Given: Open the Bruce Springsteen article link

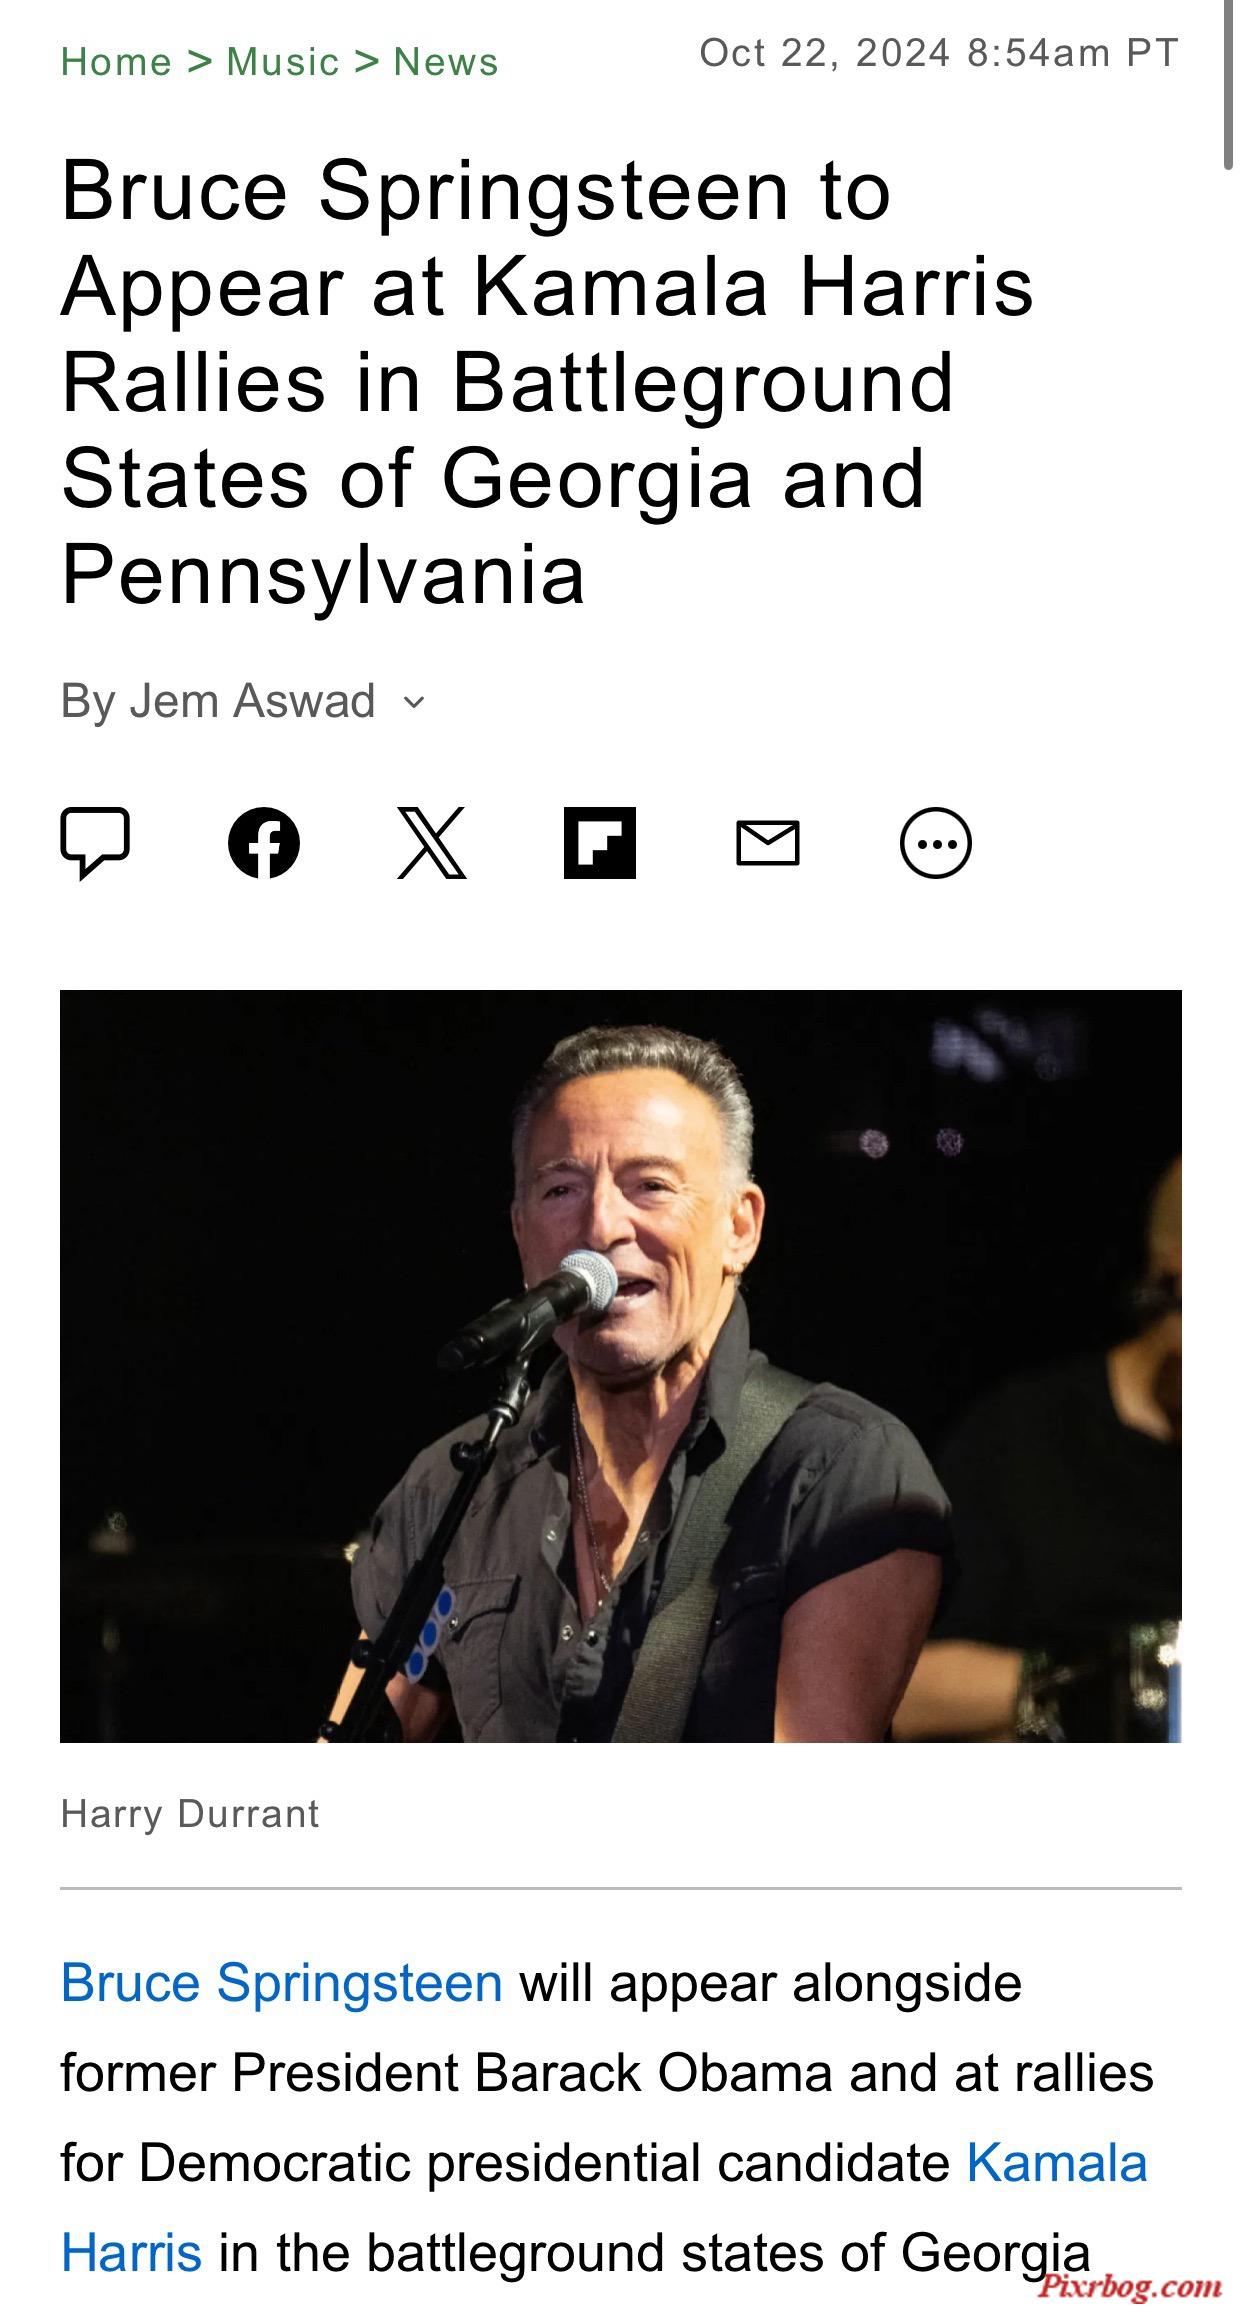Looking at the screenshot, I should click(281, 1983).
